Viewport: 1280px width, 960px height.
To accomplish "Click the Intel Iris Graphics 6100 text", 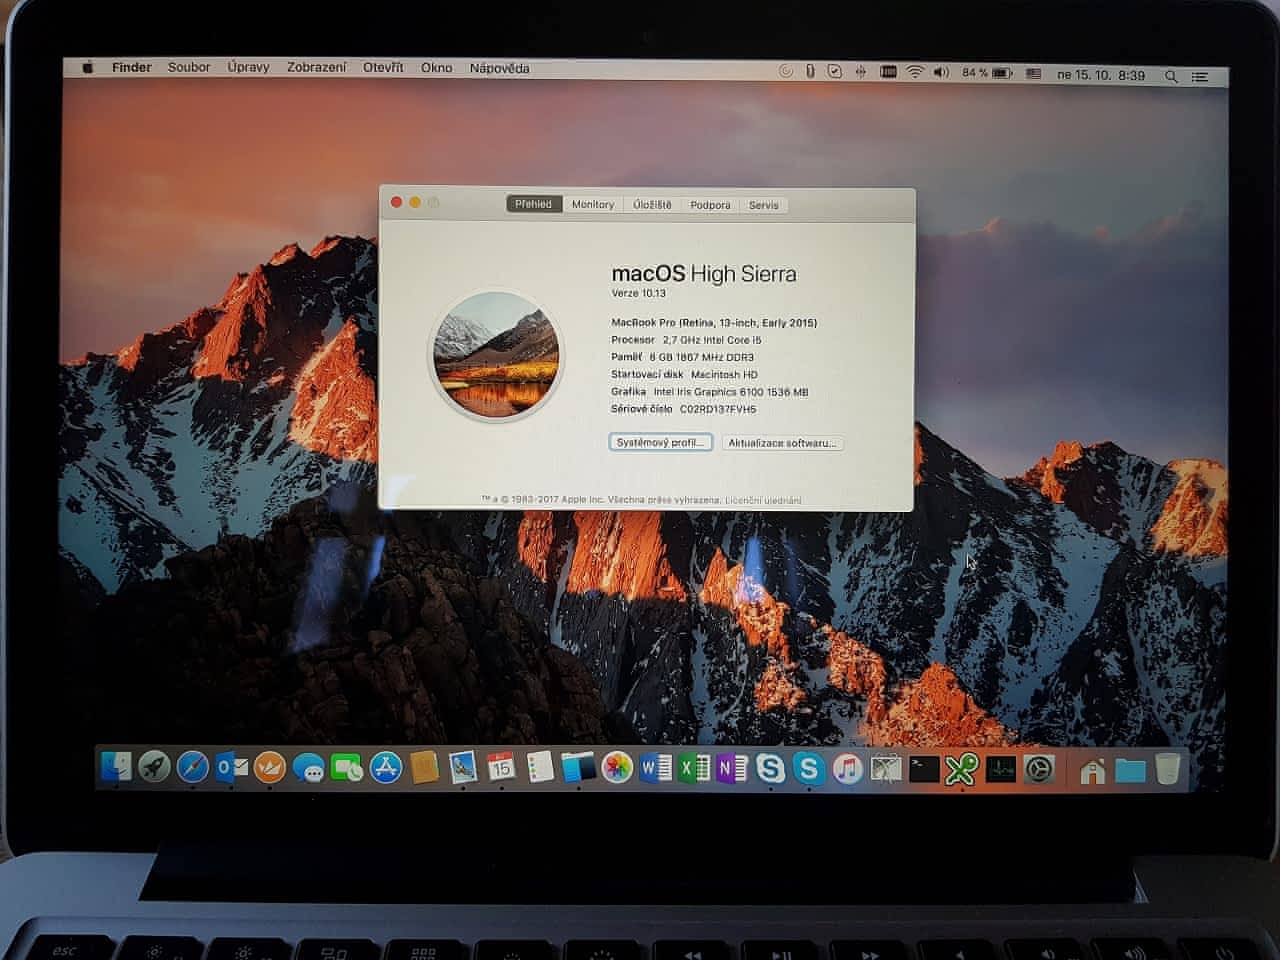I will (731, 392).
